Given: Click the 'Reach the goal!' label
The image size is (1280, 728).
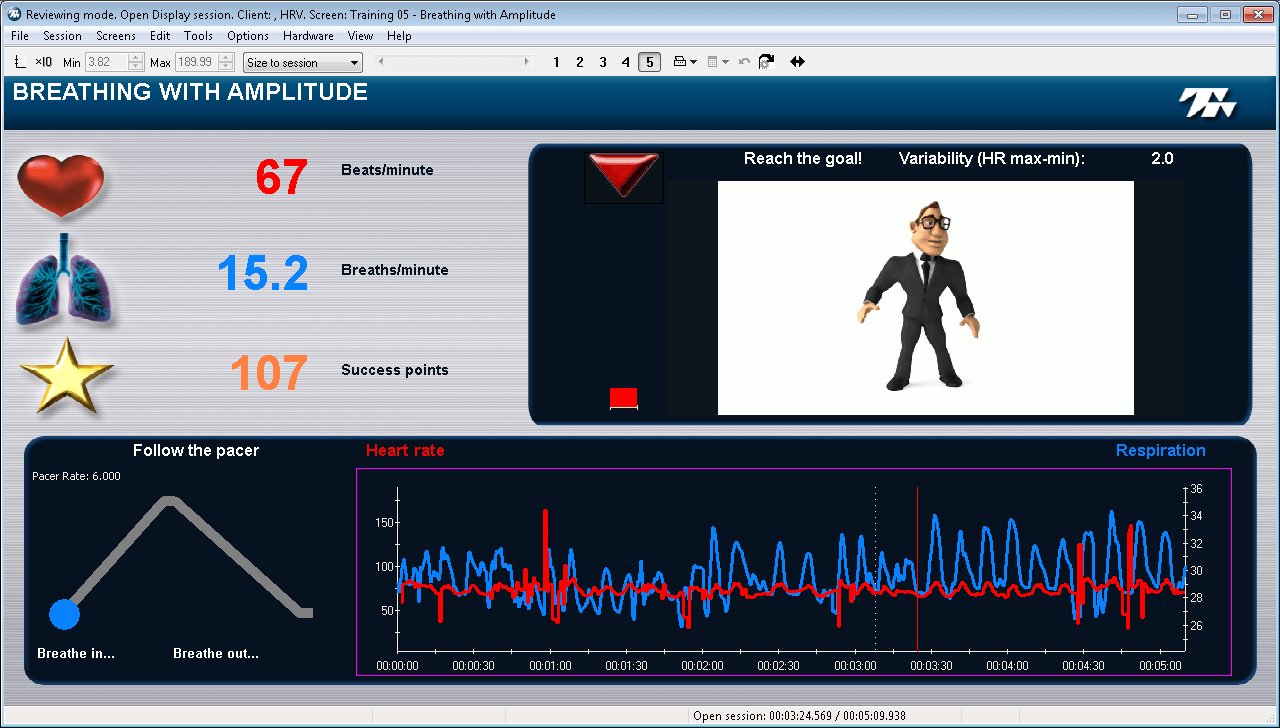Looking at the screenshot, I should point(803,158).
